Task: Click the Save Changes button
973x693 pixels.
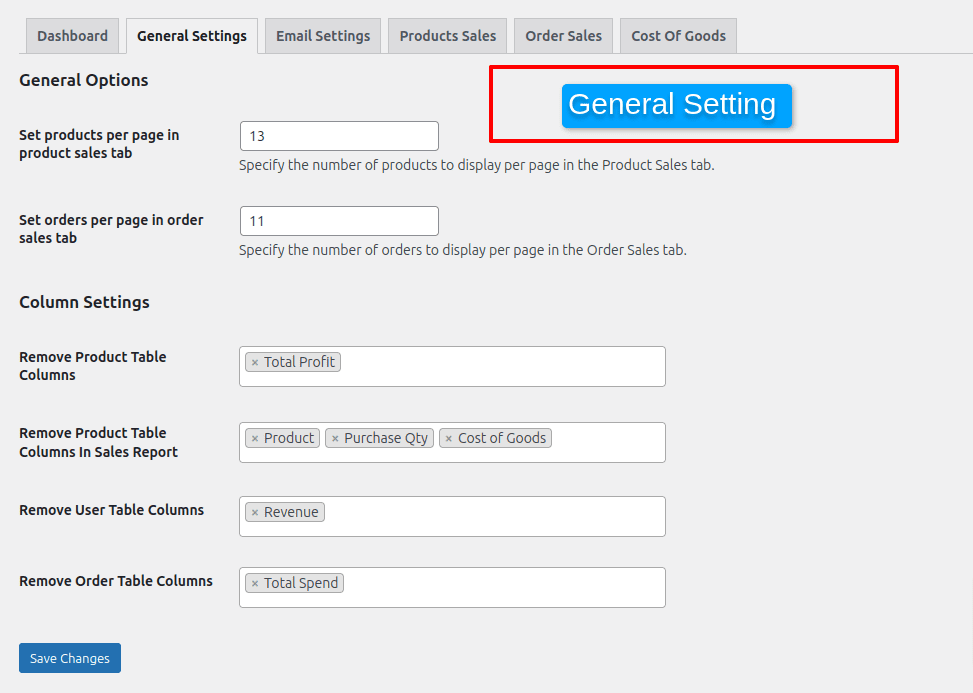Action: click(x=70, y=658)
